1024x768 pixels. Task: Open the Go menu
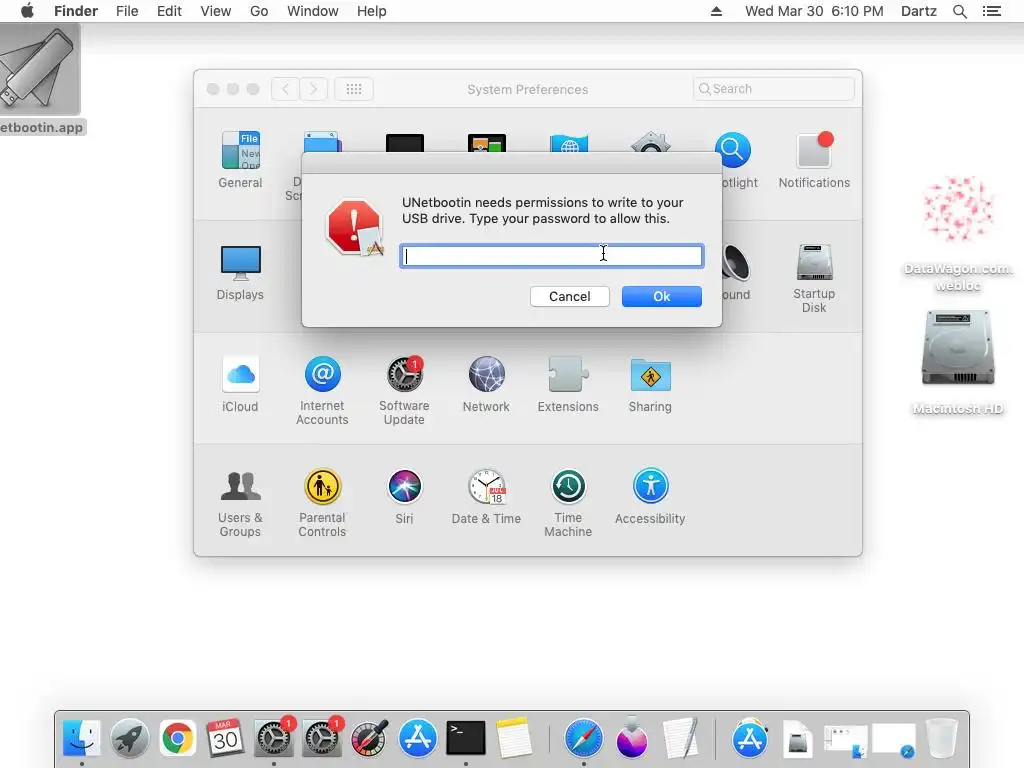[259, 11]
